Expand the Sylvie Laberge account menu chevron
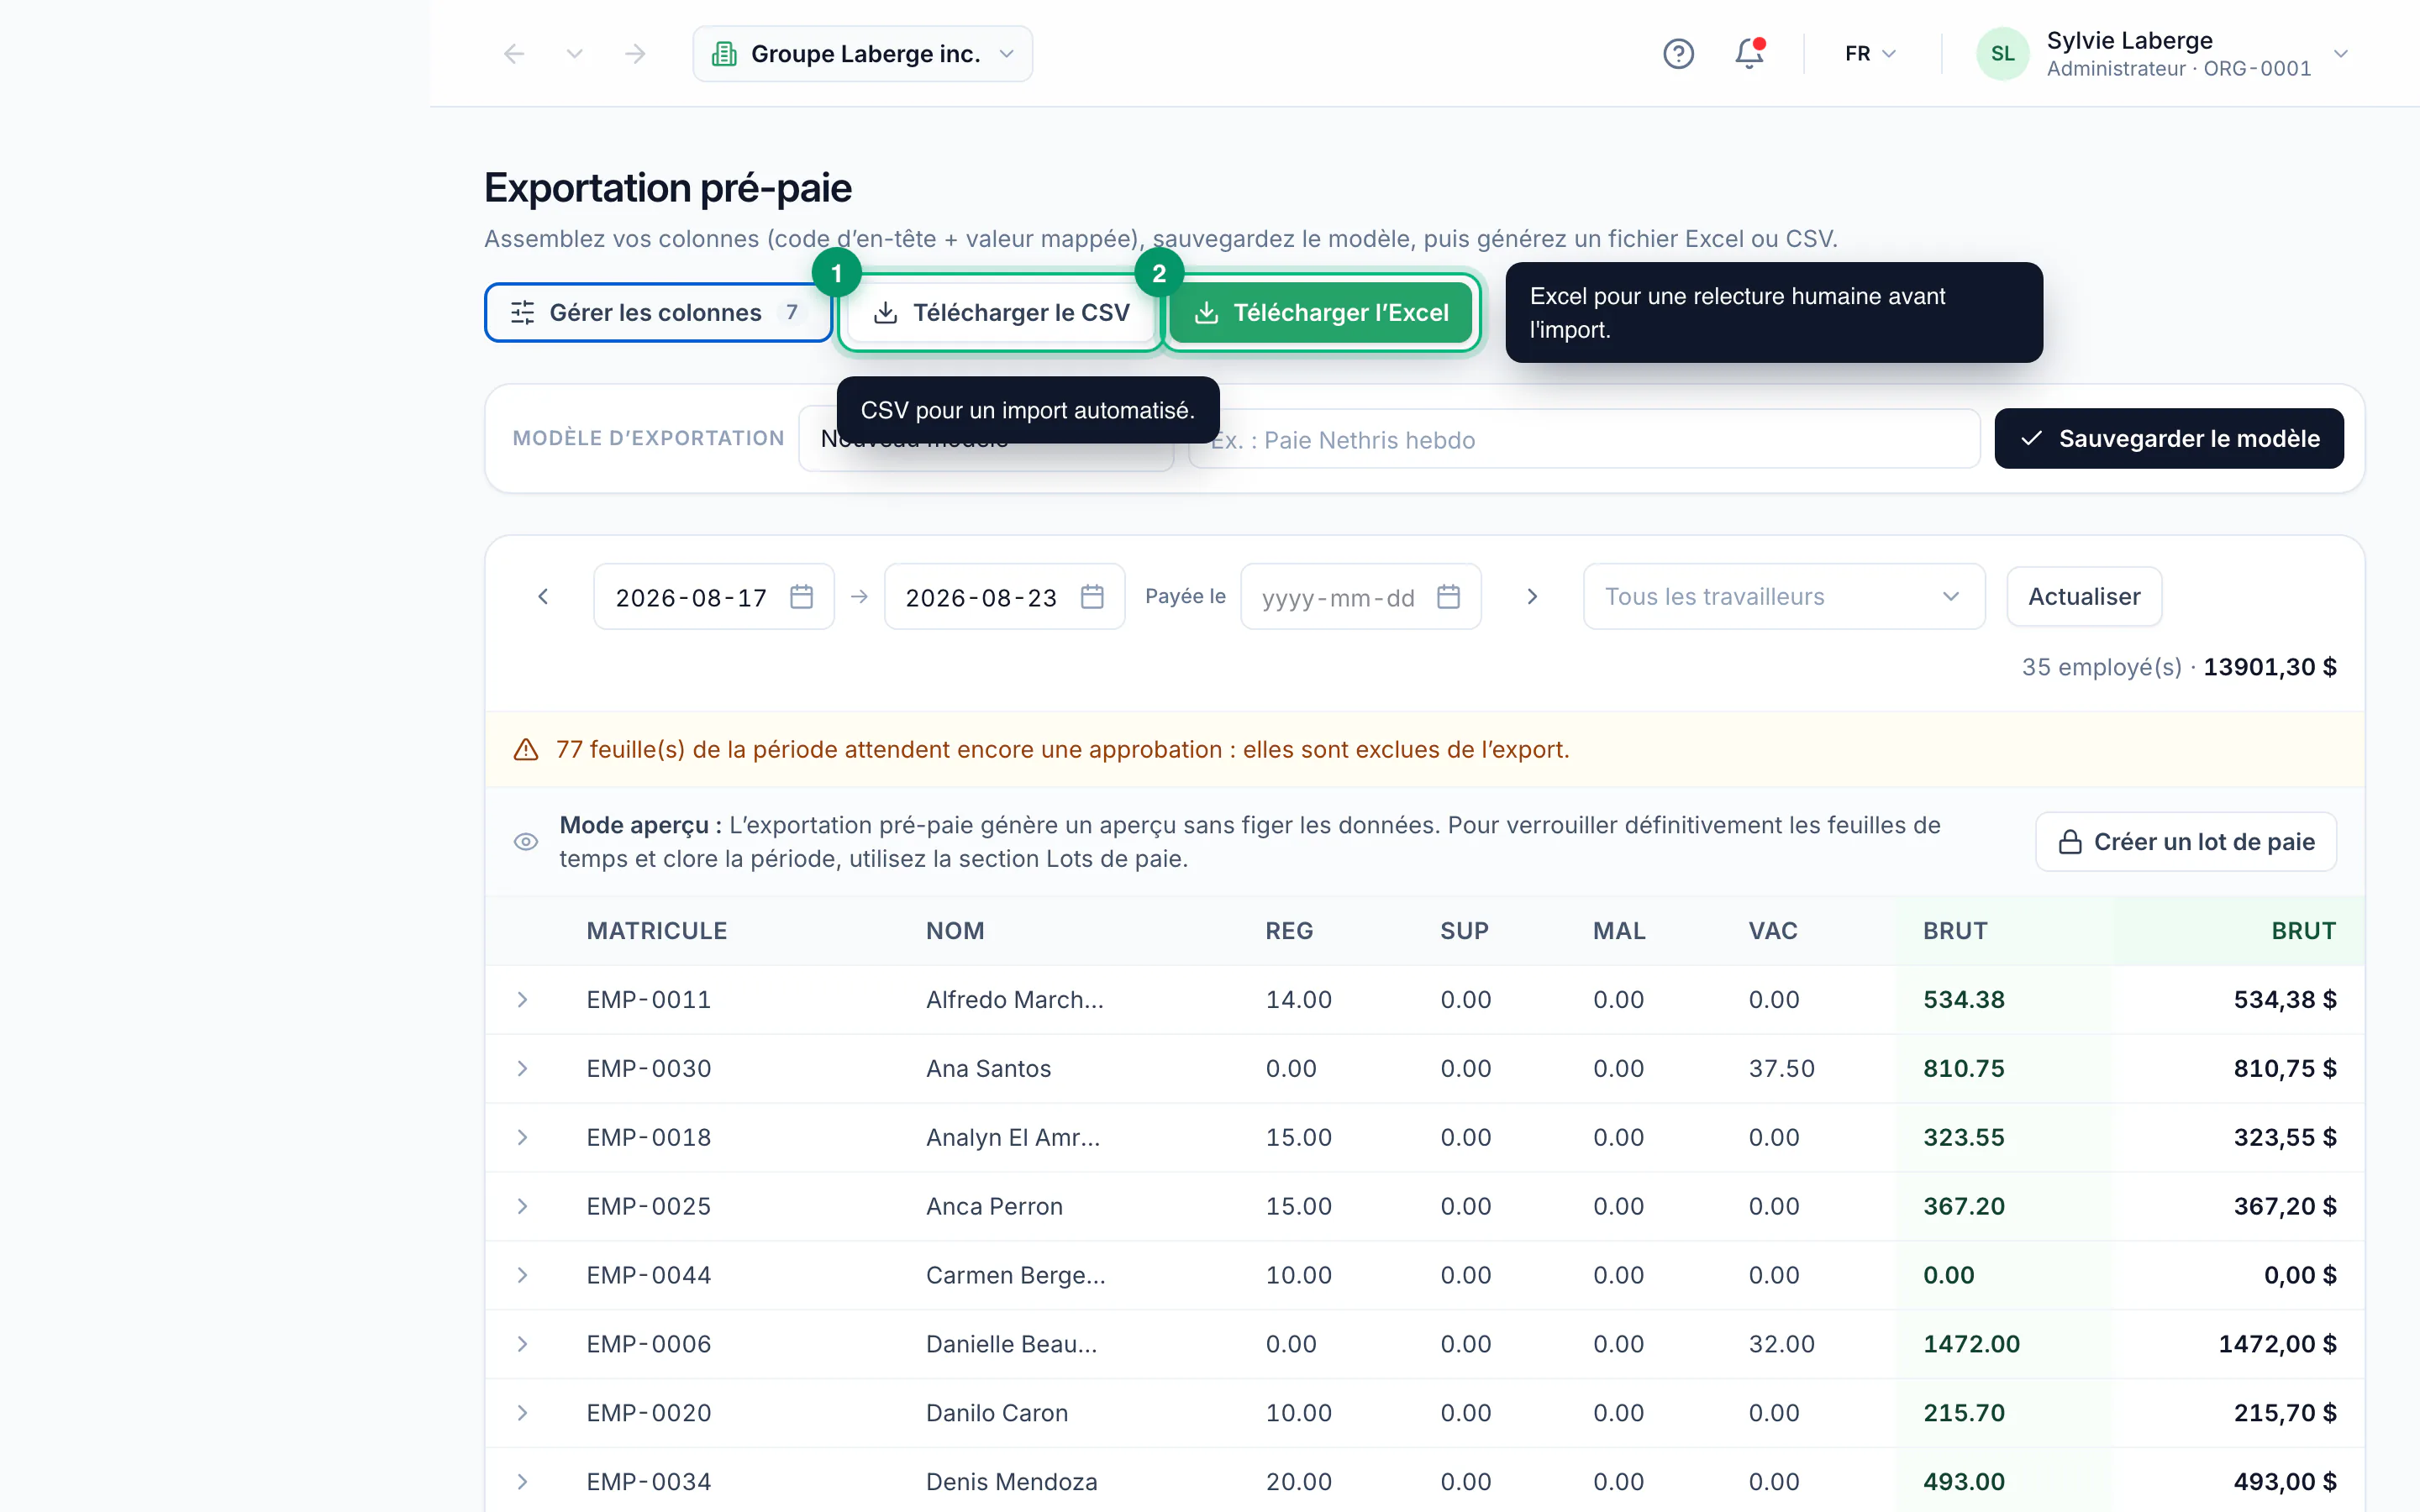 pos(2341,54)
